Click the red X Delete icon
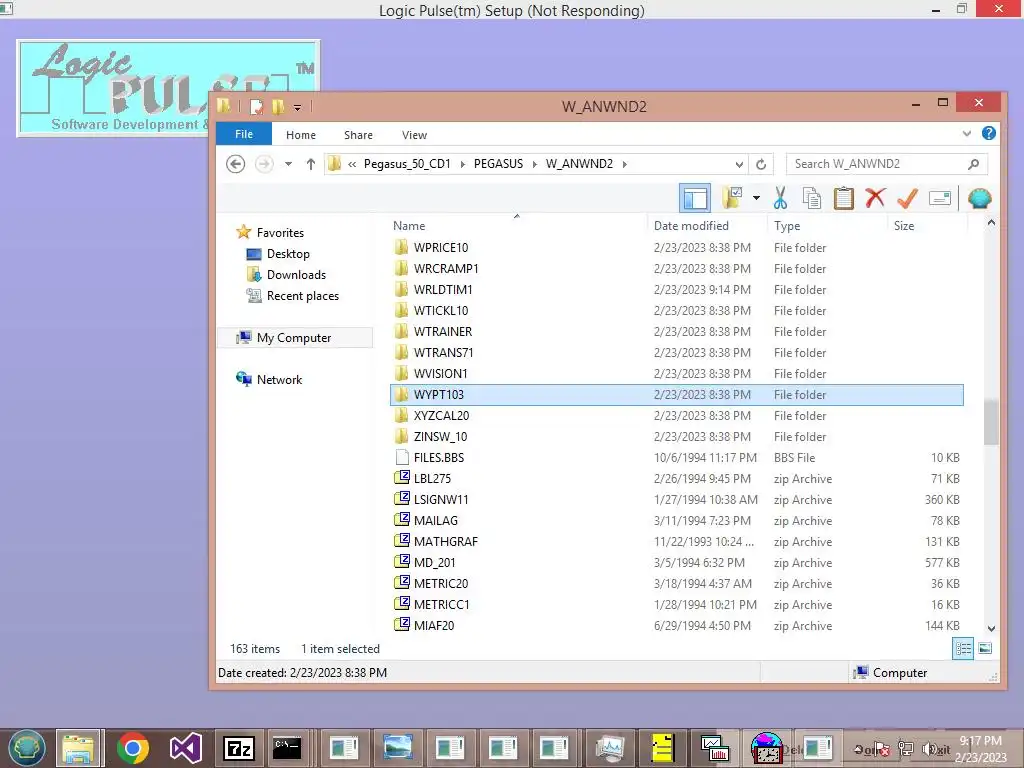The width and height of the screenshot is (1024, 768). pos(875,198)
